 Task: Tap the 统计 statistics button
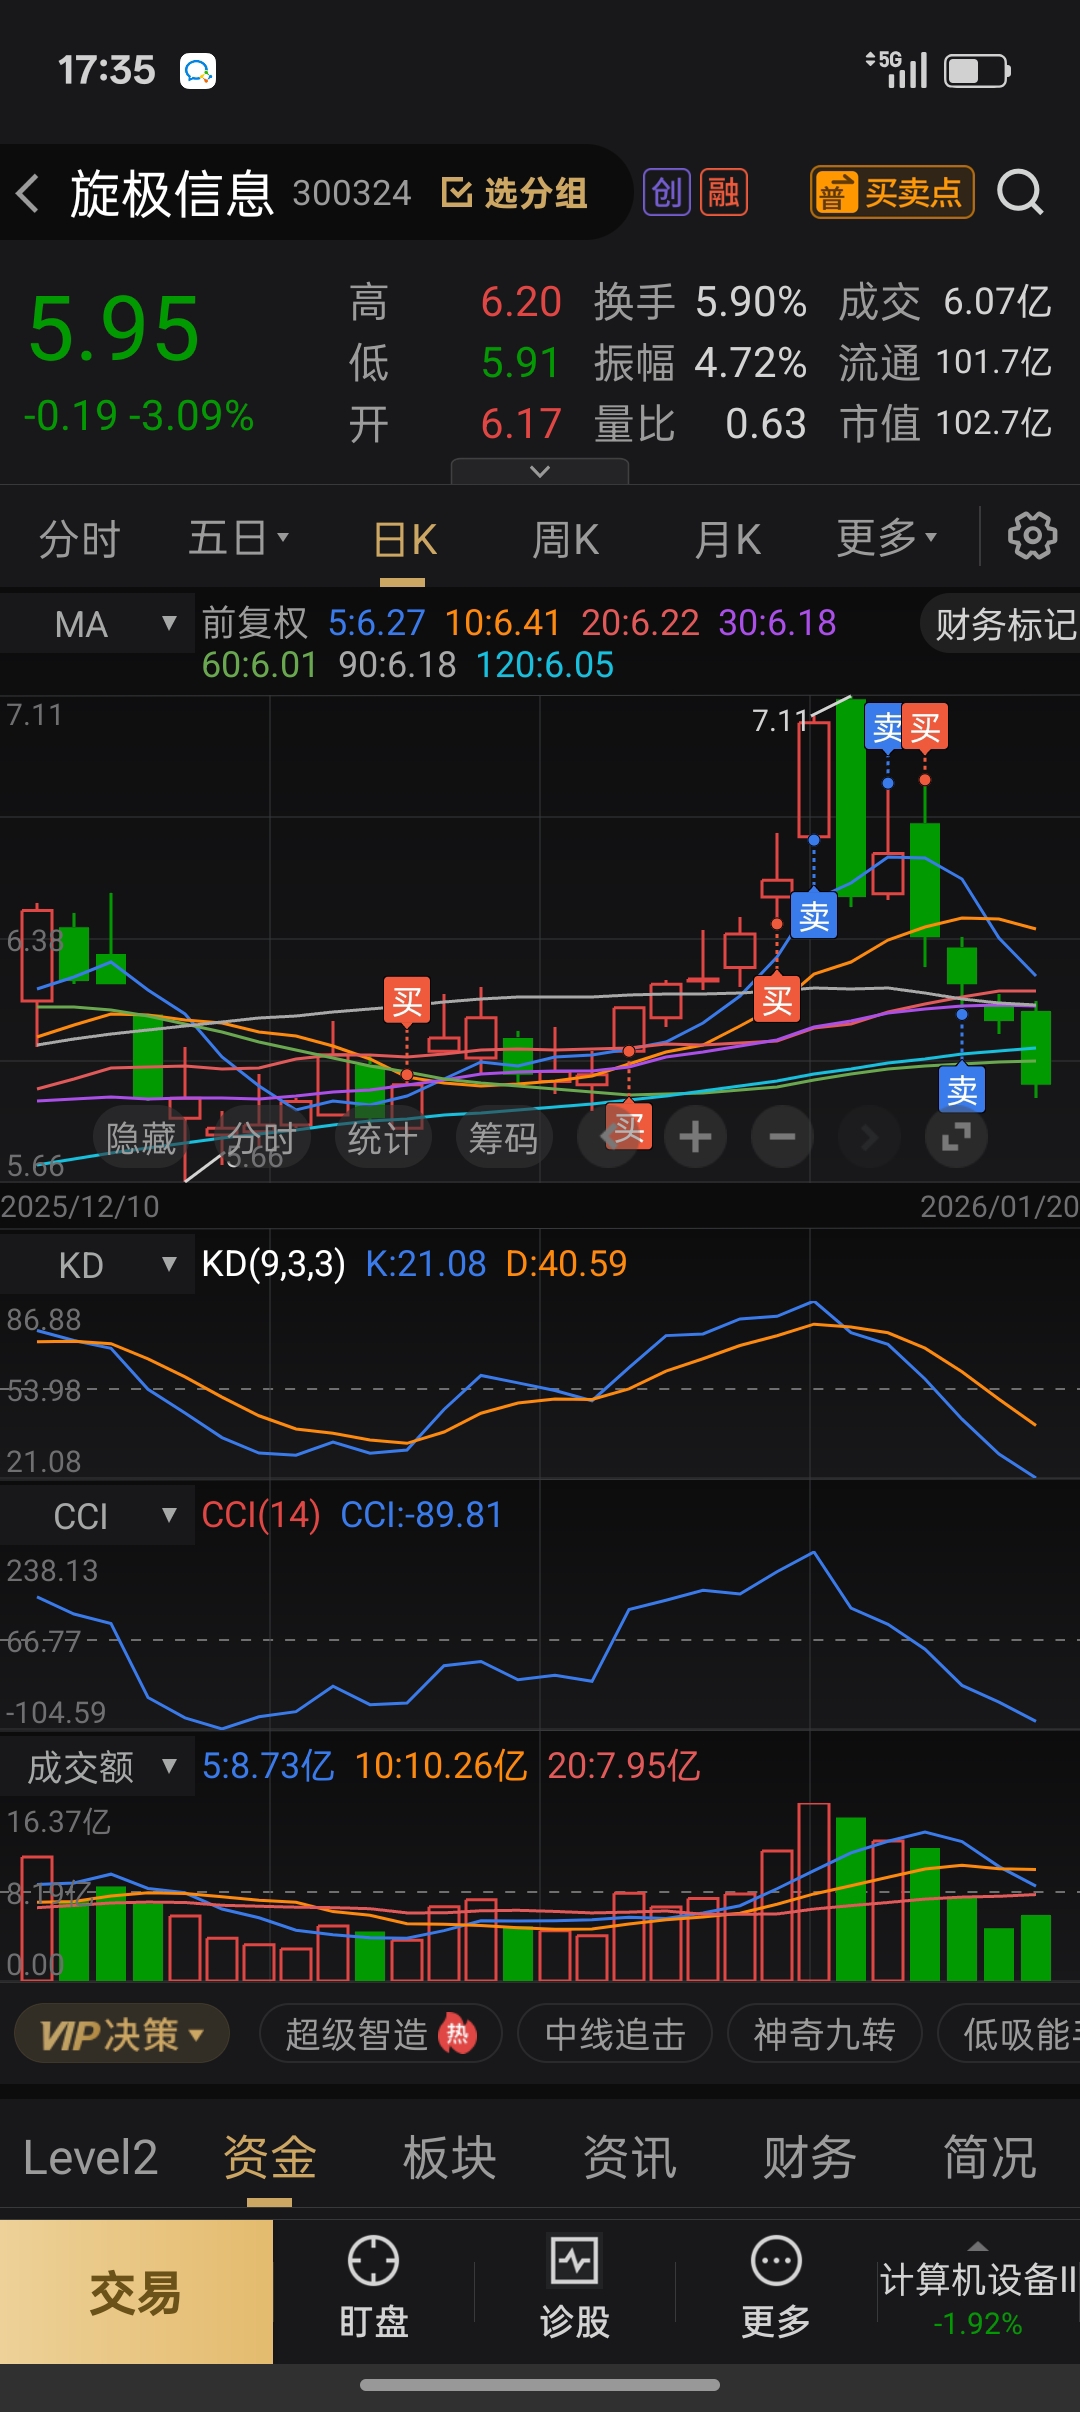(x=382, y=1138)
